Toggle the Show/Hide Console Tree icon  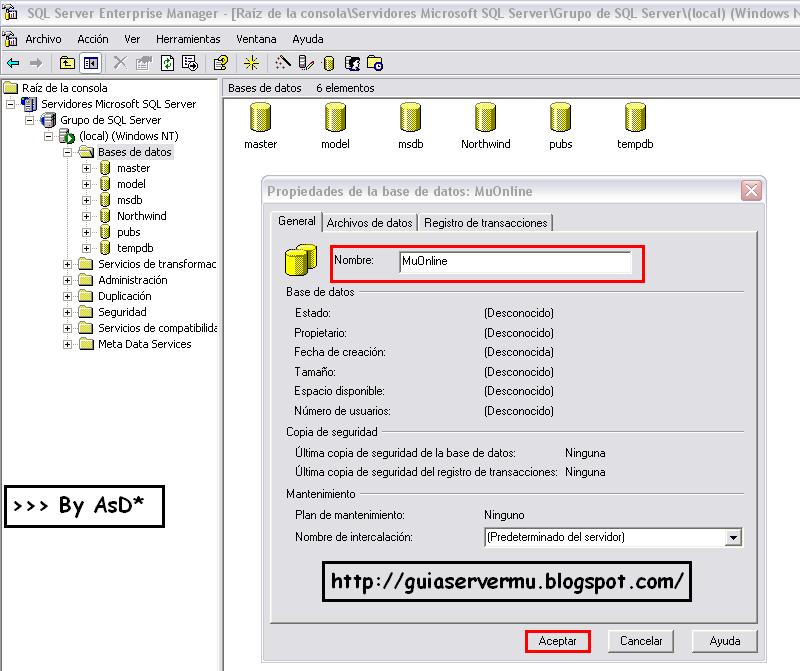point(91,63)
